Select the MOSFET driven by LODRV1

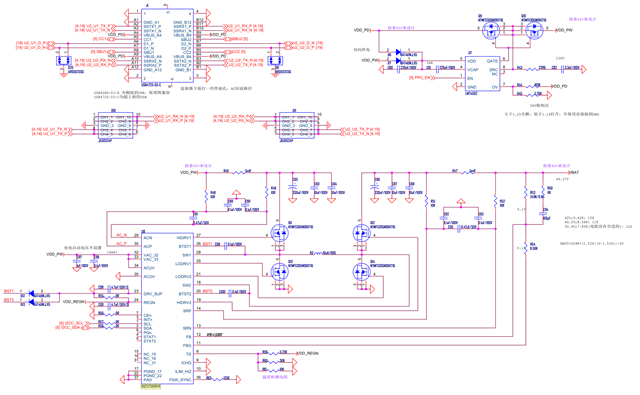280,271
